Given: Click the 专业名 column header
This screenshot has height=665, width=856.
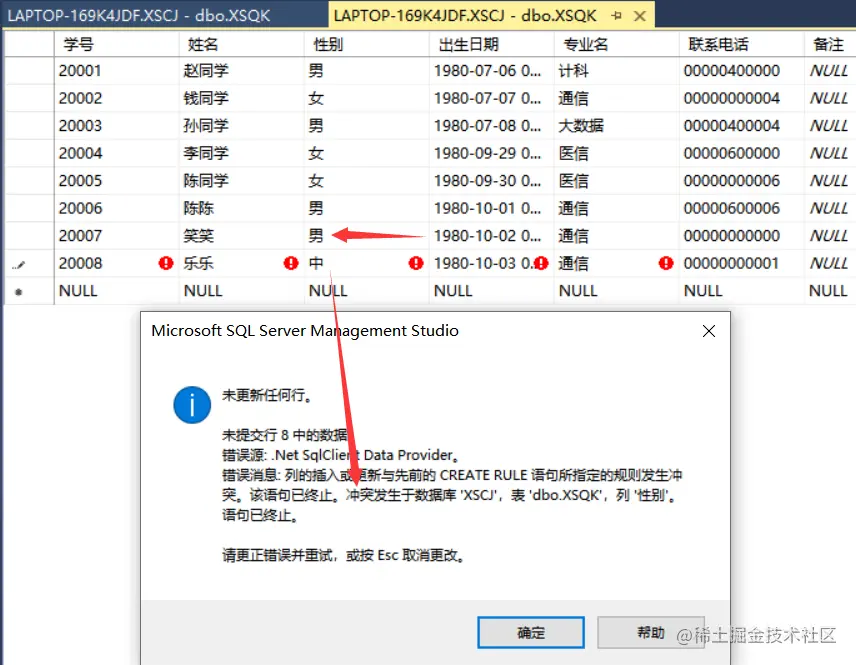Looking at the screenshot, I should point(617,44).
